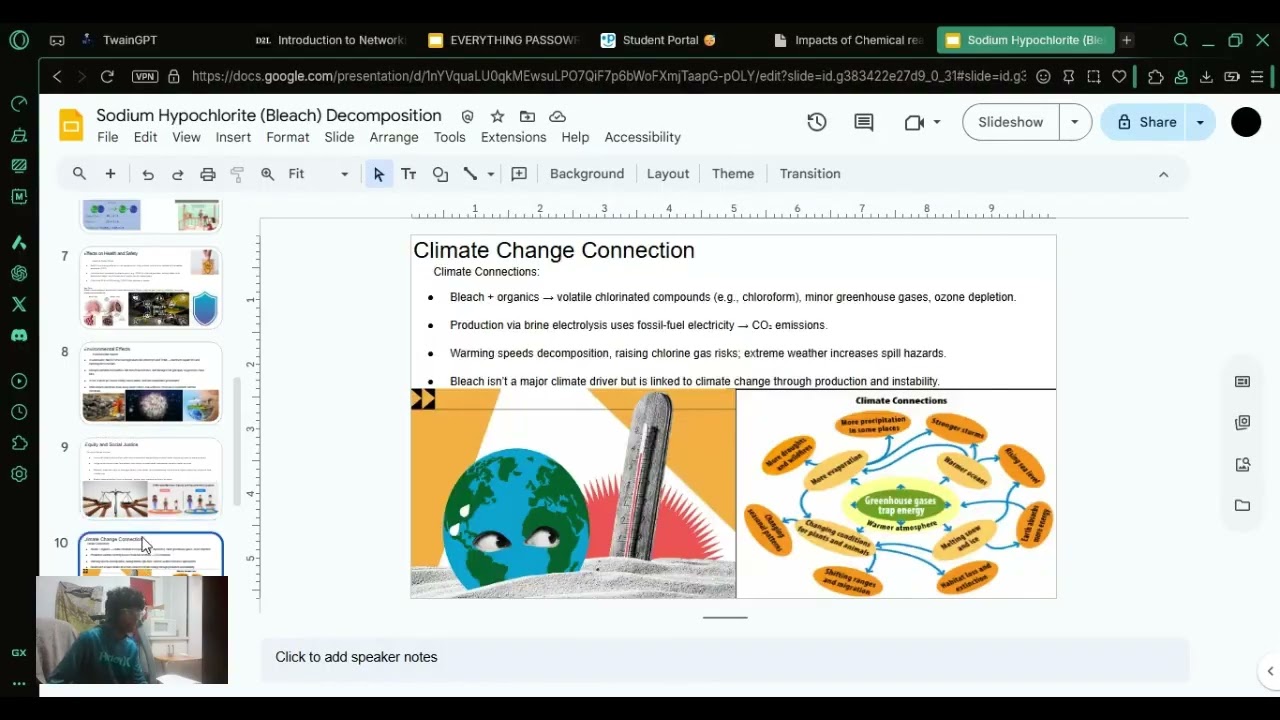Go back in browser history
Screen dimensions: 1280x720
tap(57, 76)
